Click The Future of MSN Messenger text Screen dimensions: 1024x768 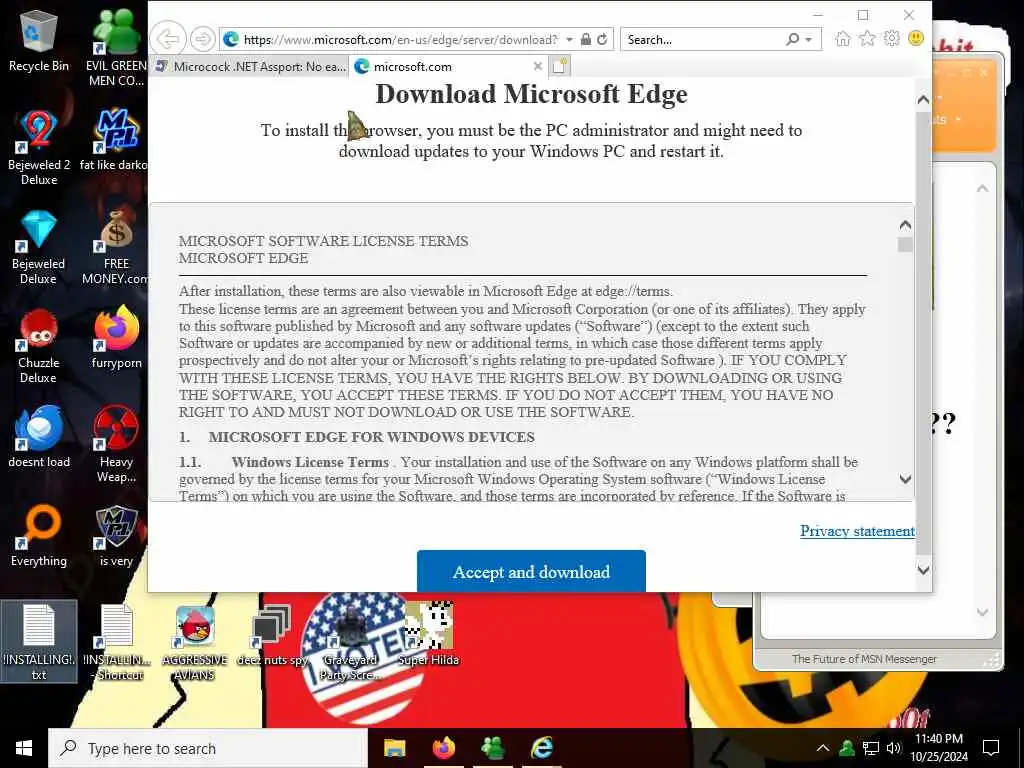pos(864,659)
